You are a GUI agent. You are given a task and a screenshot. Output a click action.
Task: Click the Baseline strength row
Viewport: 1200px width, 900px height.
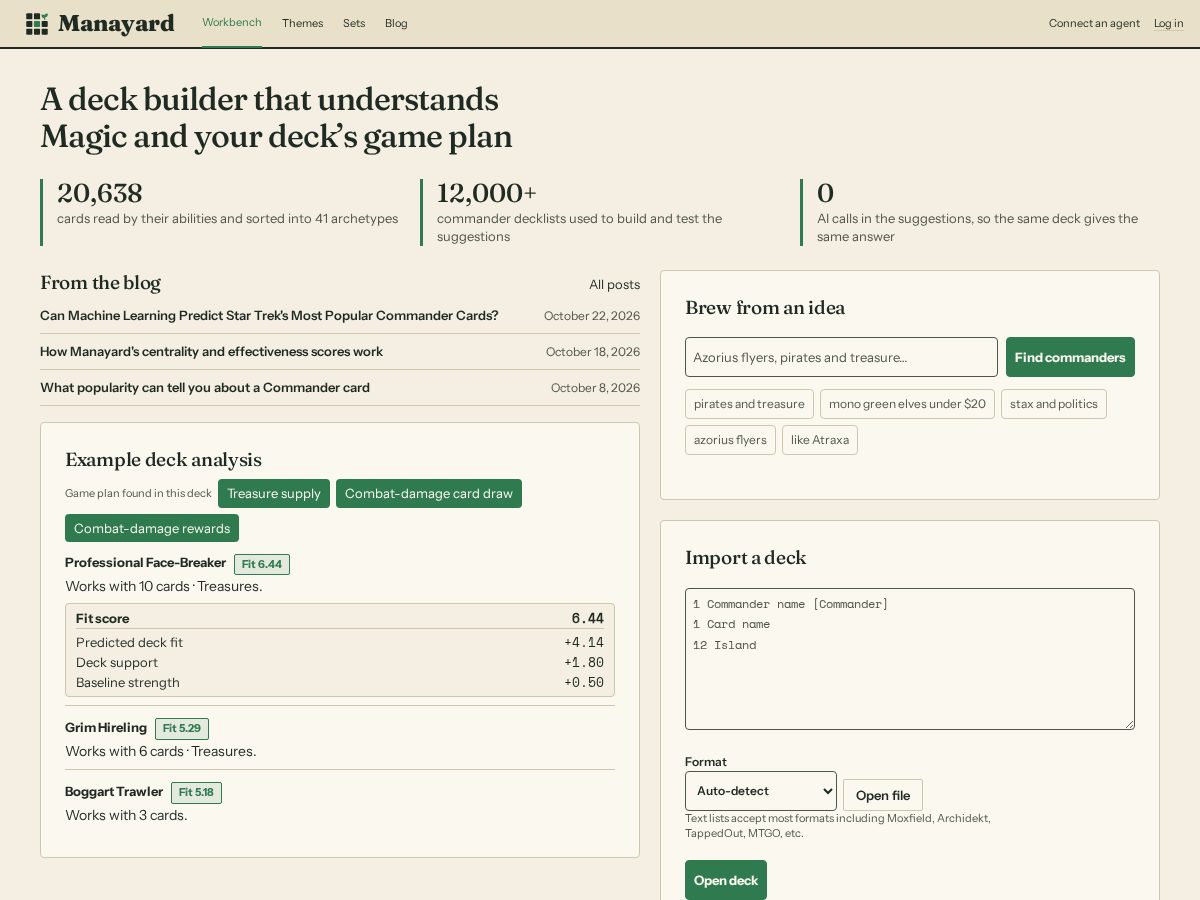340,683
